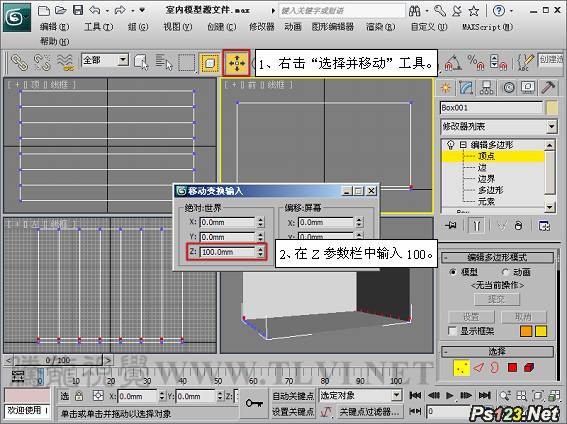Click the Select by Name icon
567x424 pixels.
164,63
